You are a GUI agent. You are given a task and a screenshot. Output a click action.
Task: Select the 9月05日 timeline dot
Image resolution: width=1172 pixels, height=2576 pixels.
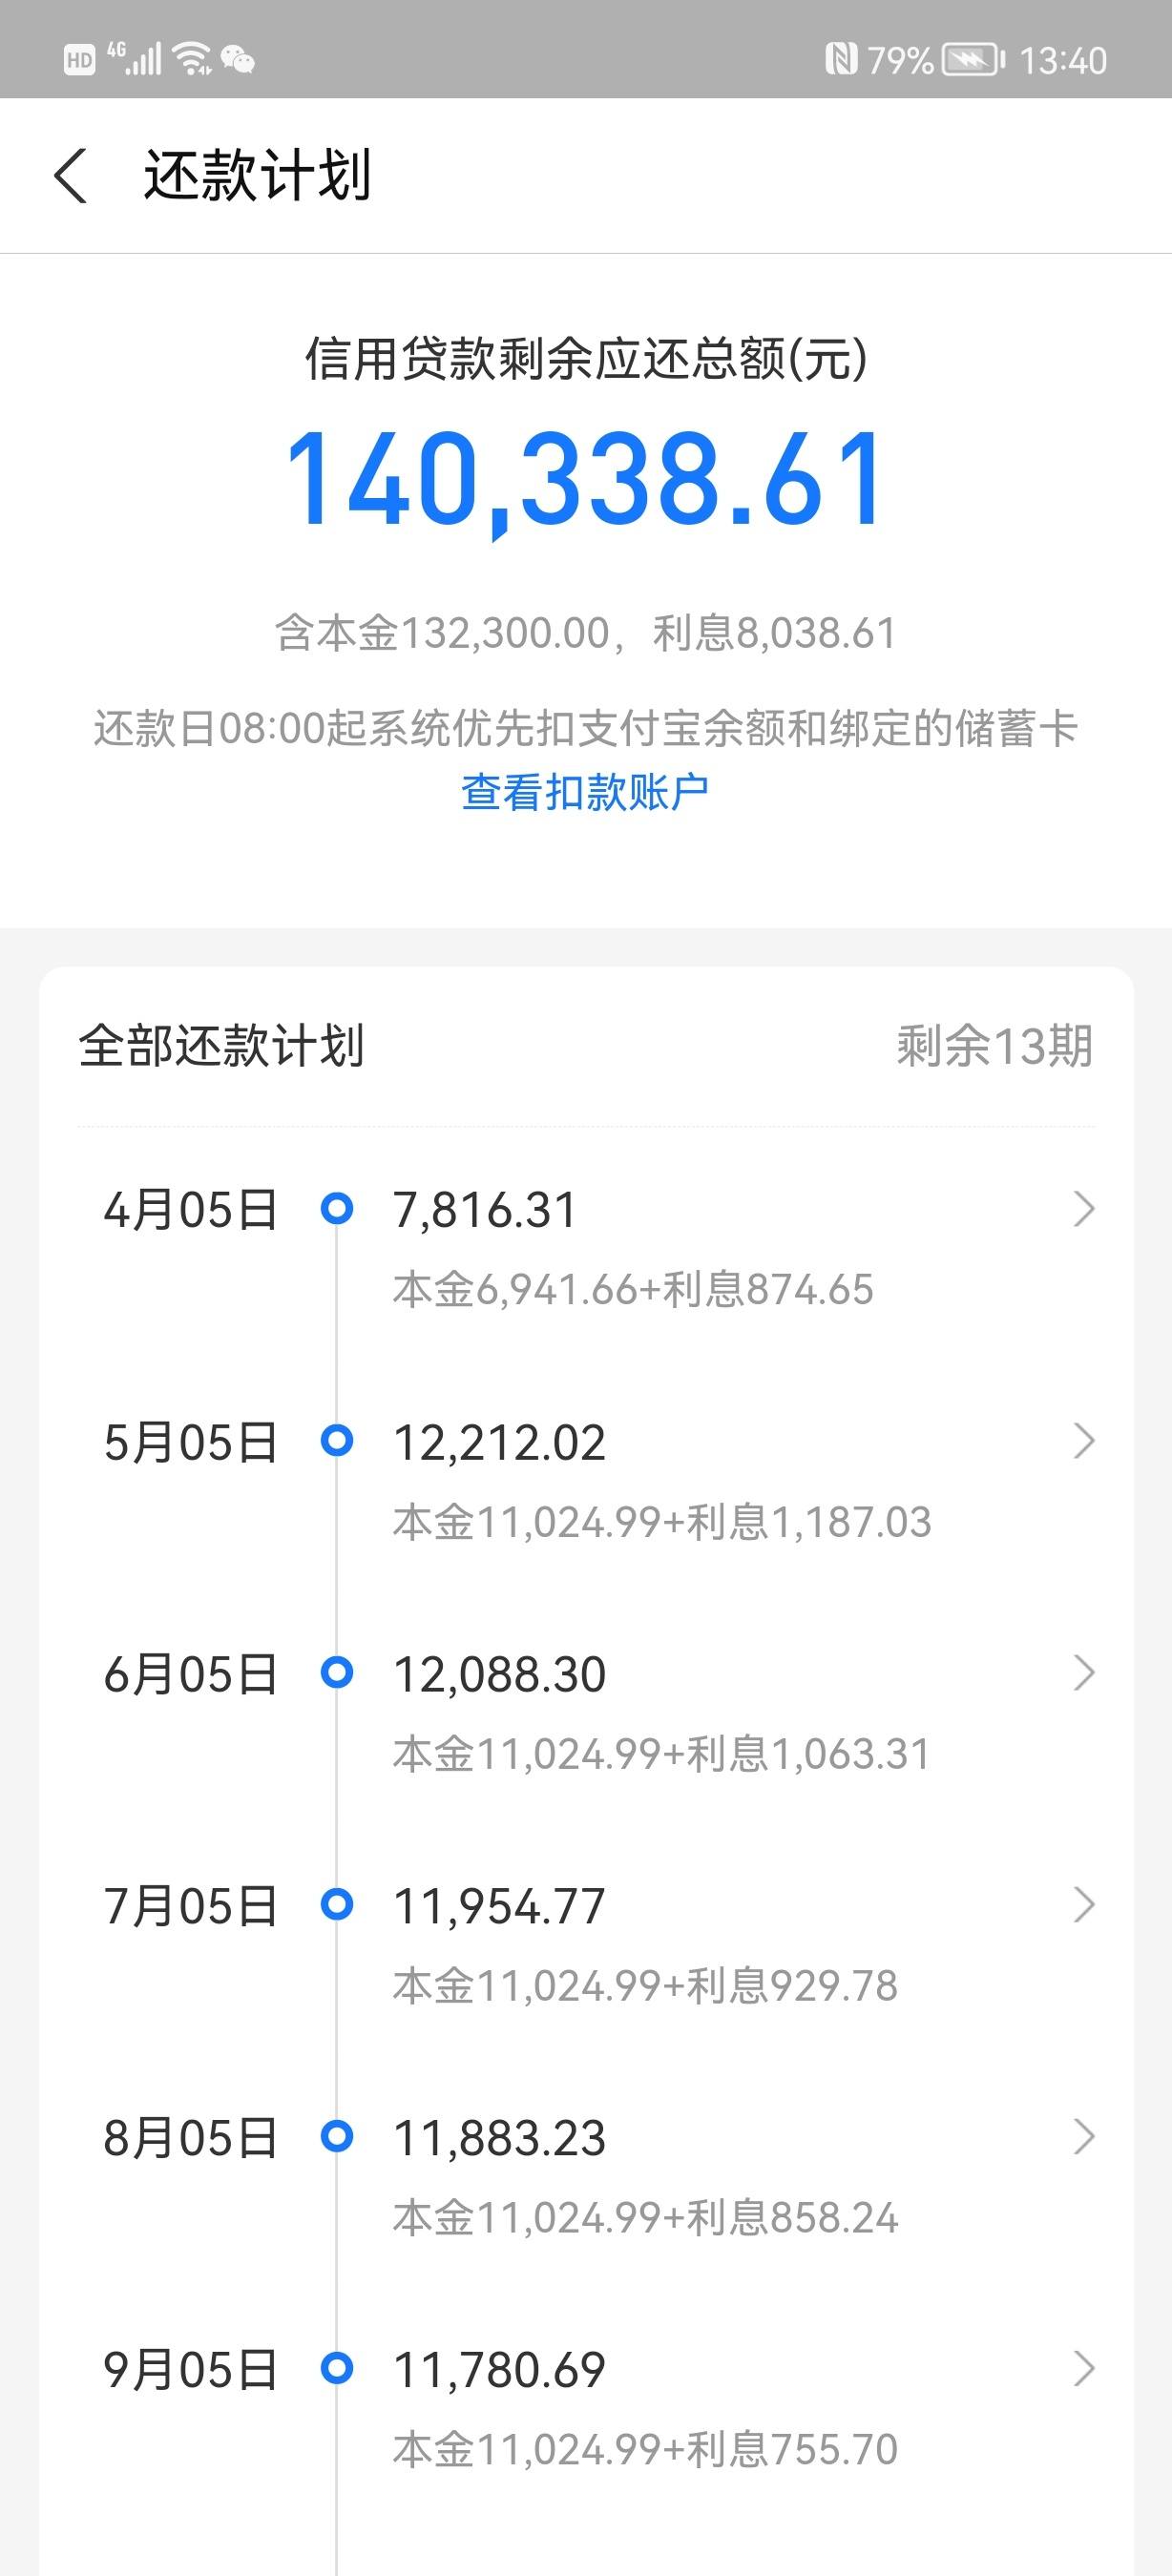tap(337, 2369)
